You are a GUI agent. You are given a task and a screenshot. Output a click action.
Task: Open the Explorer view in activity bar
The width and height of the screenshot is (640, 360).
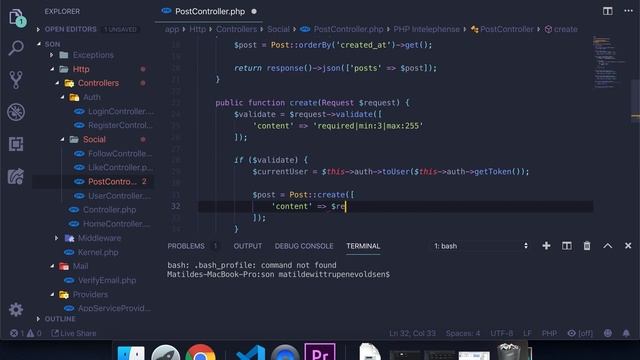(x=17, y=18)
